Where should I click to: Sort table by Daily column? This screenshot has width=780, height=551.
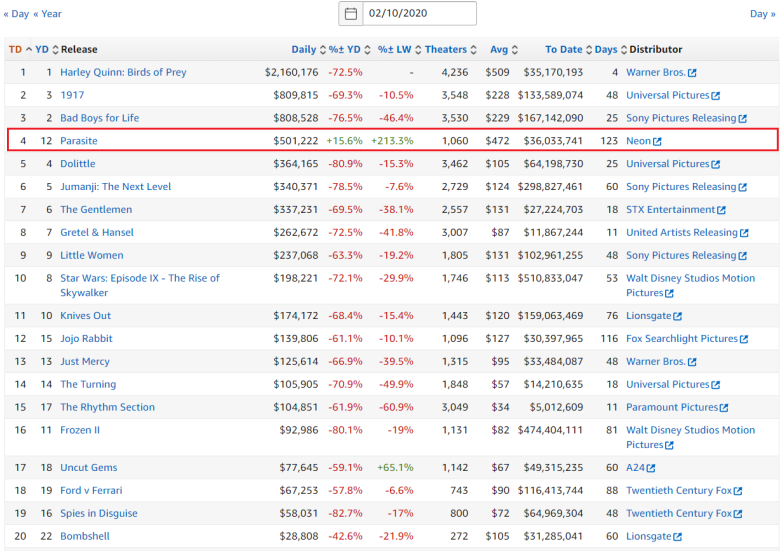click(x=304, y=49)
